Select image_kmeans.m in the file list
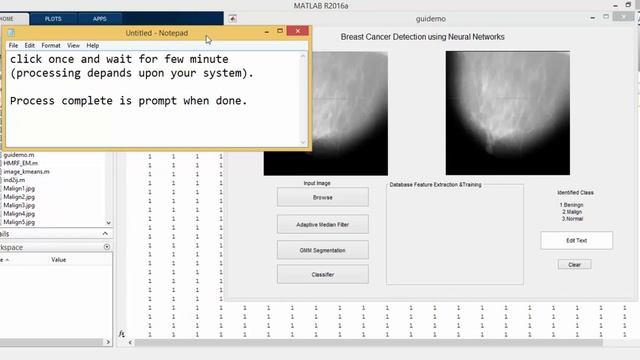 tap(26, 171)
